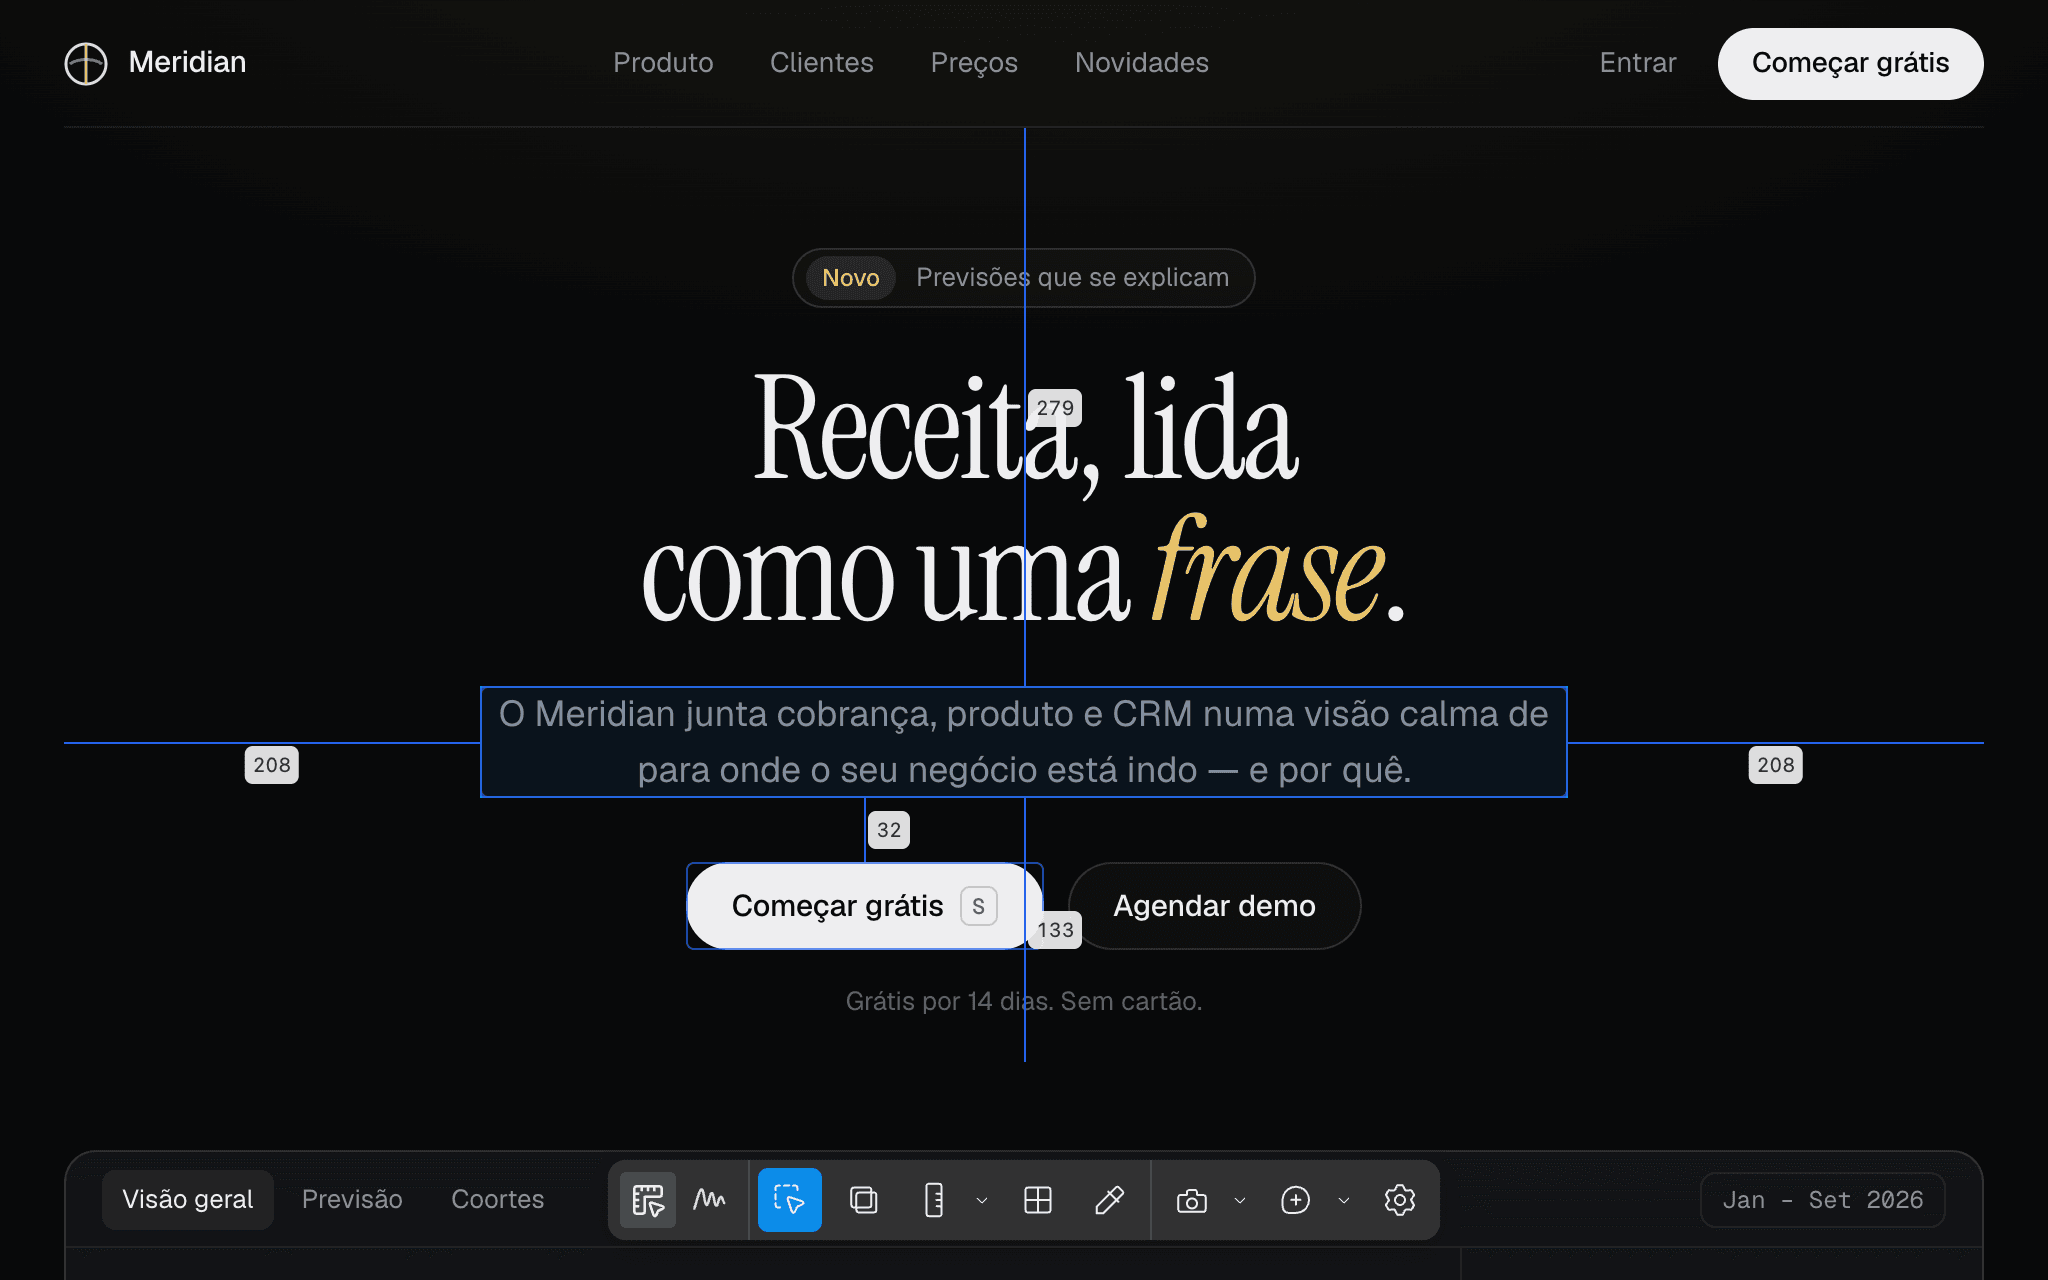Activate the dashed selection cursor tool
The height and width of the screenshot is (1280, 2048).
(790, 1200)
